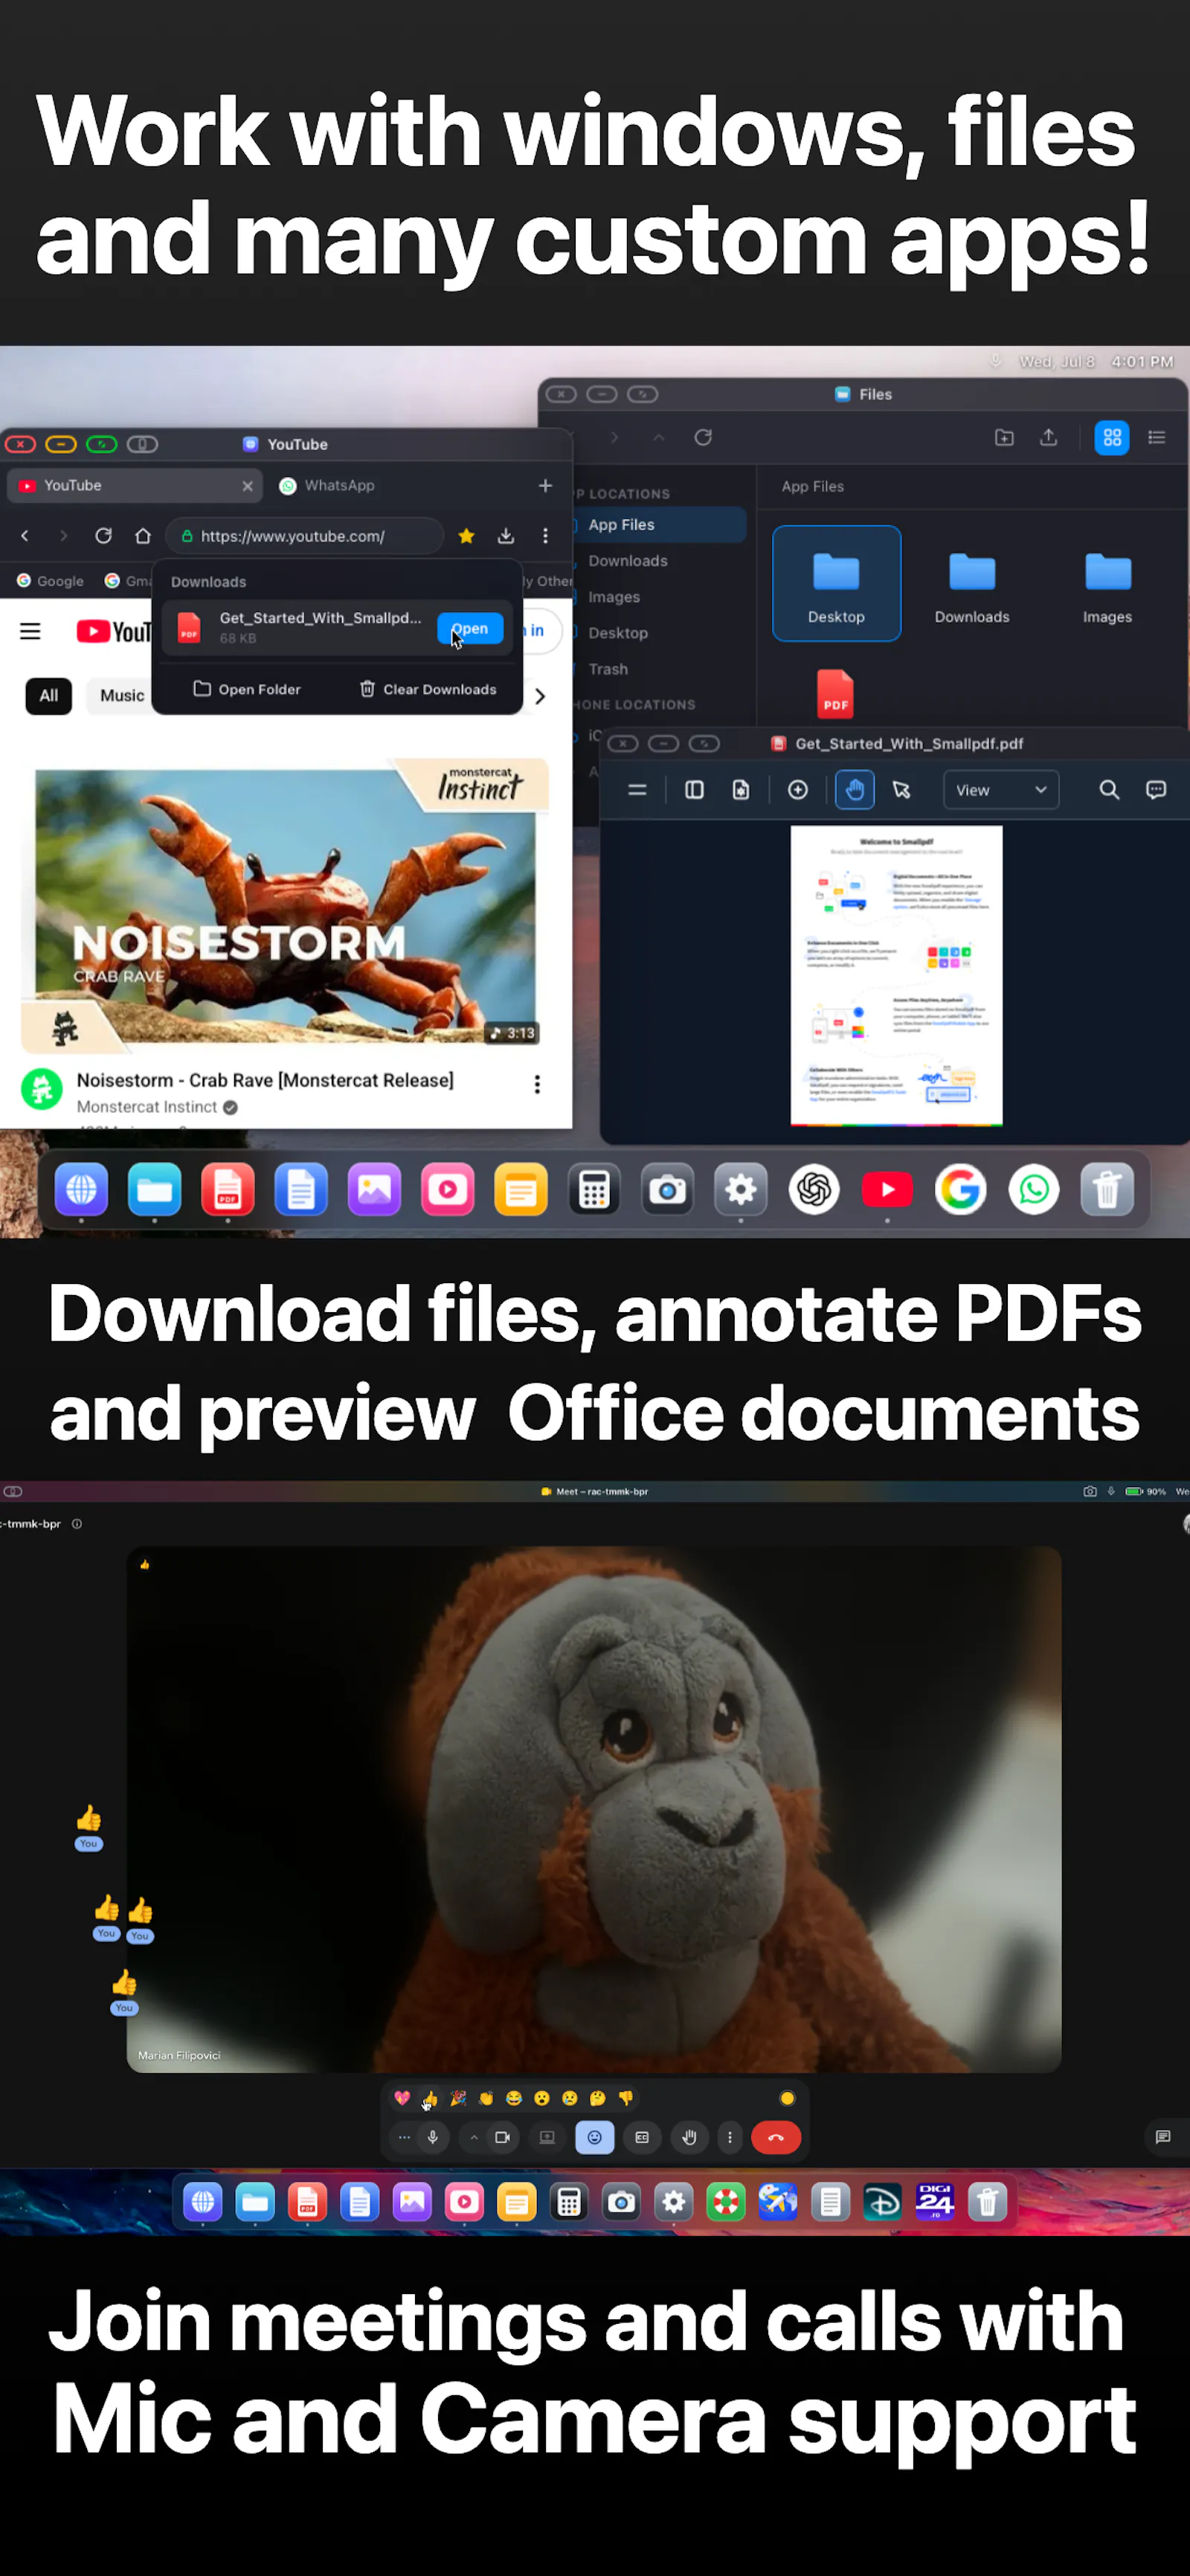Image resolution: width=1190 pixels, height=2576 pixels.
Task: Toggle the bookmark star for youtube.com
Action: [466, 536]
